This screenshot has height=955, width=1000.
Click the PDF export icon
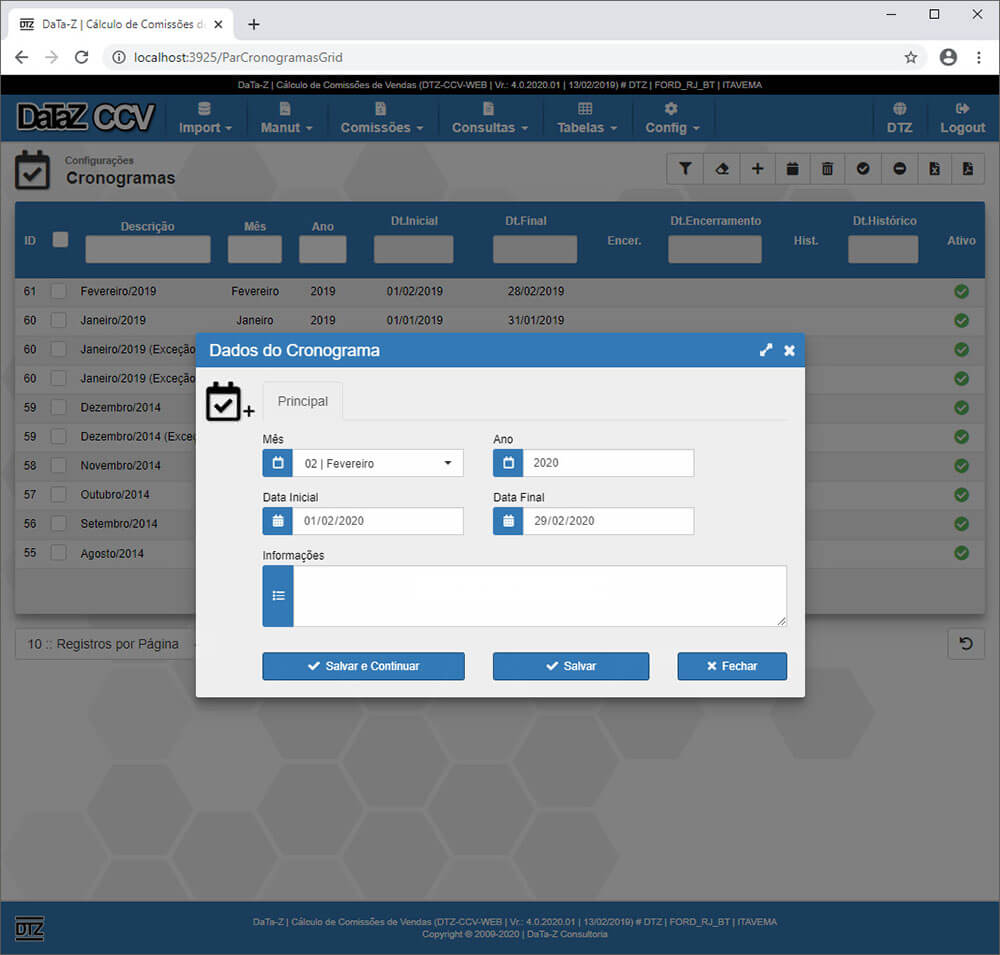968,169
